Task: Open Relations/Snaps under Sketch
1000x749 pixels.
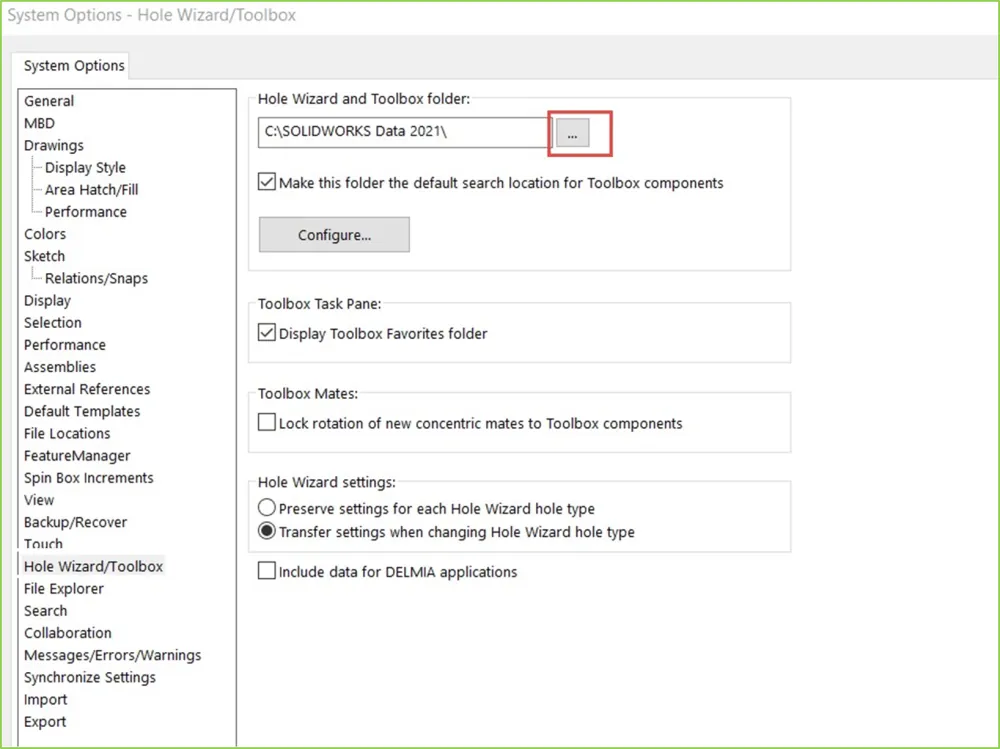Action: tap(96, 278)
